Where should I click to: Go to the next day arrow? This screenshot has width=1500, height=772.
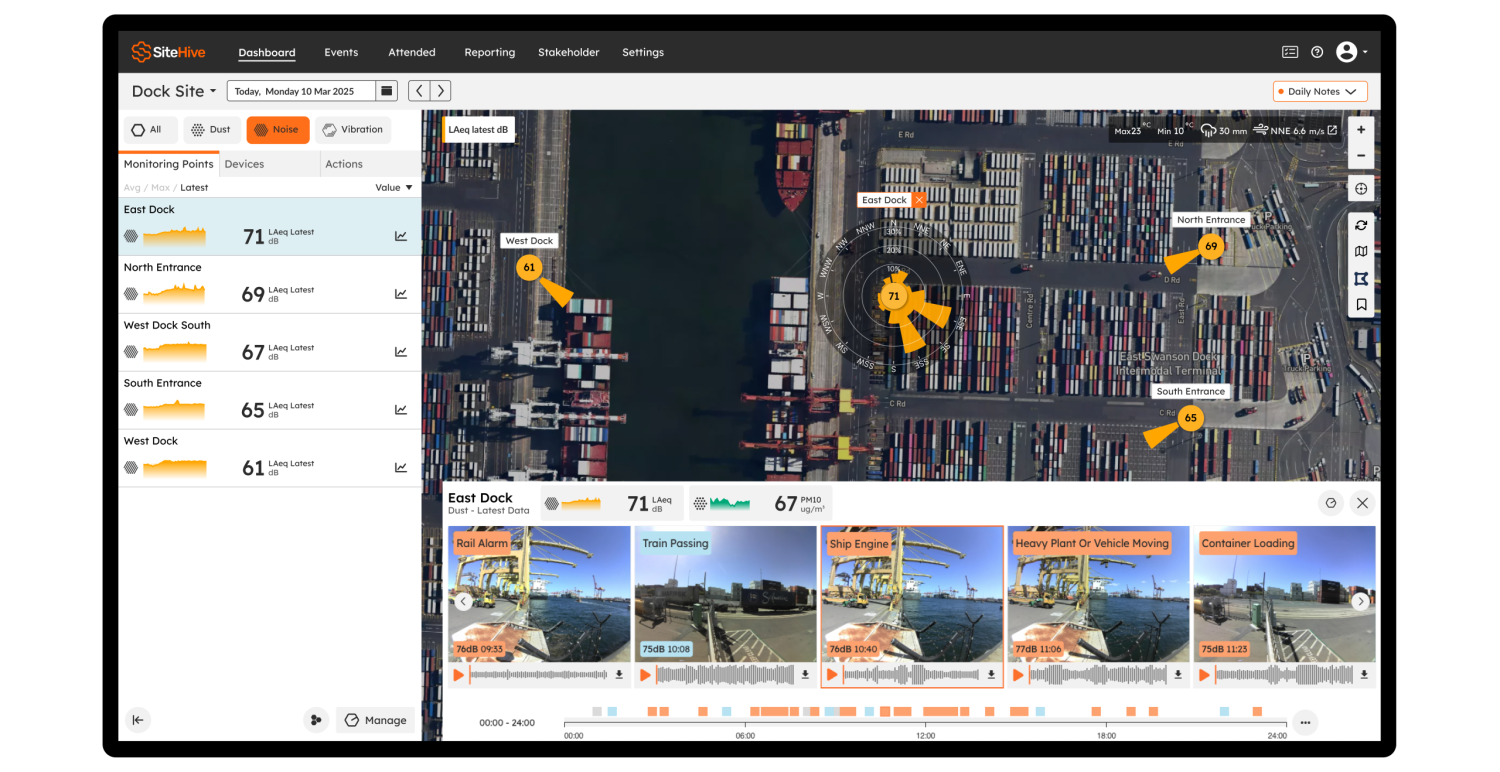tap(440, 91)
